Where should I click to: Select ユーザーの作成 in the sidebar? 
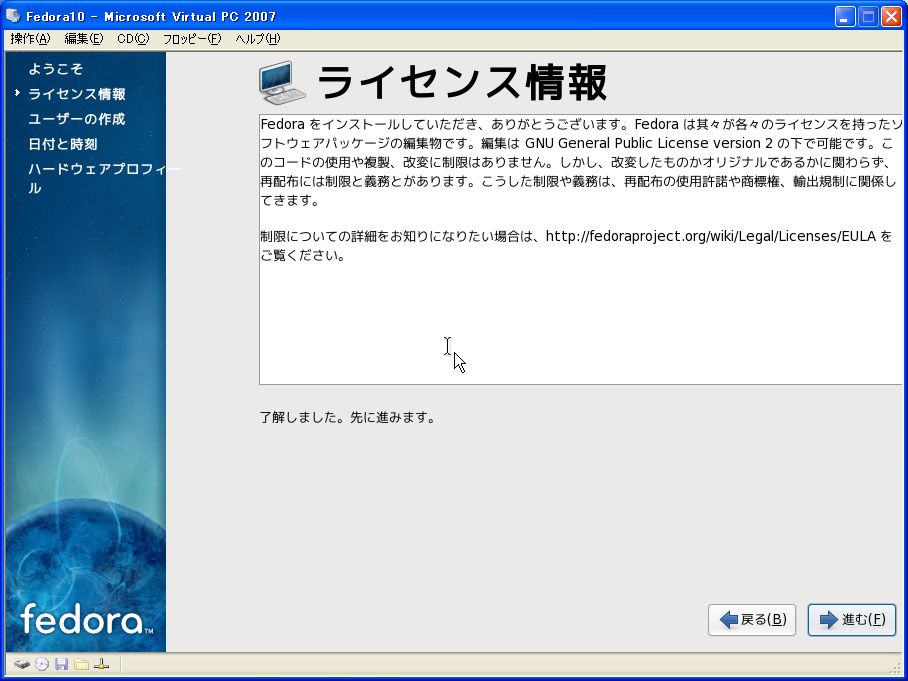coord(76,119)
